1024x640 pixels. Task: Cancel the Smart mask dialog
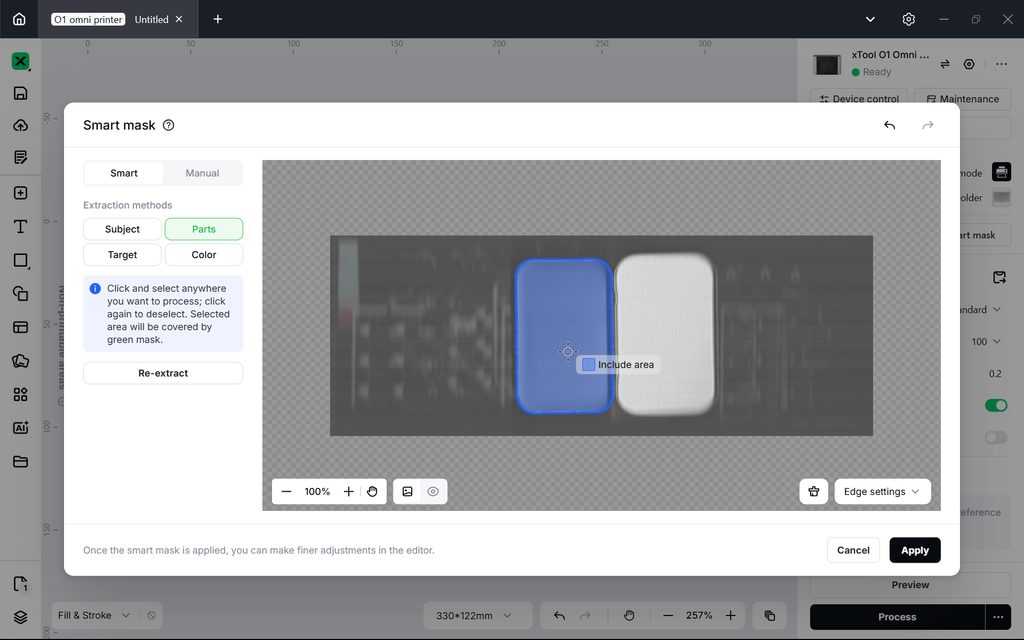(853, 551)
